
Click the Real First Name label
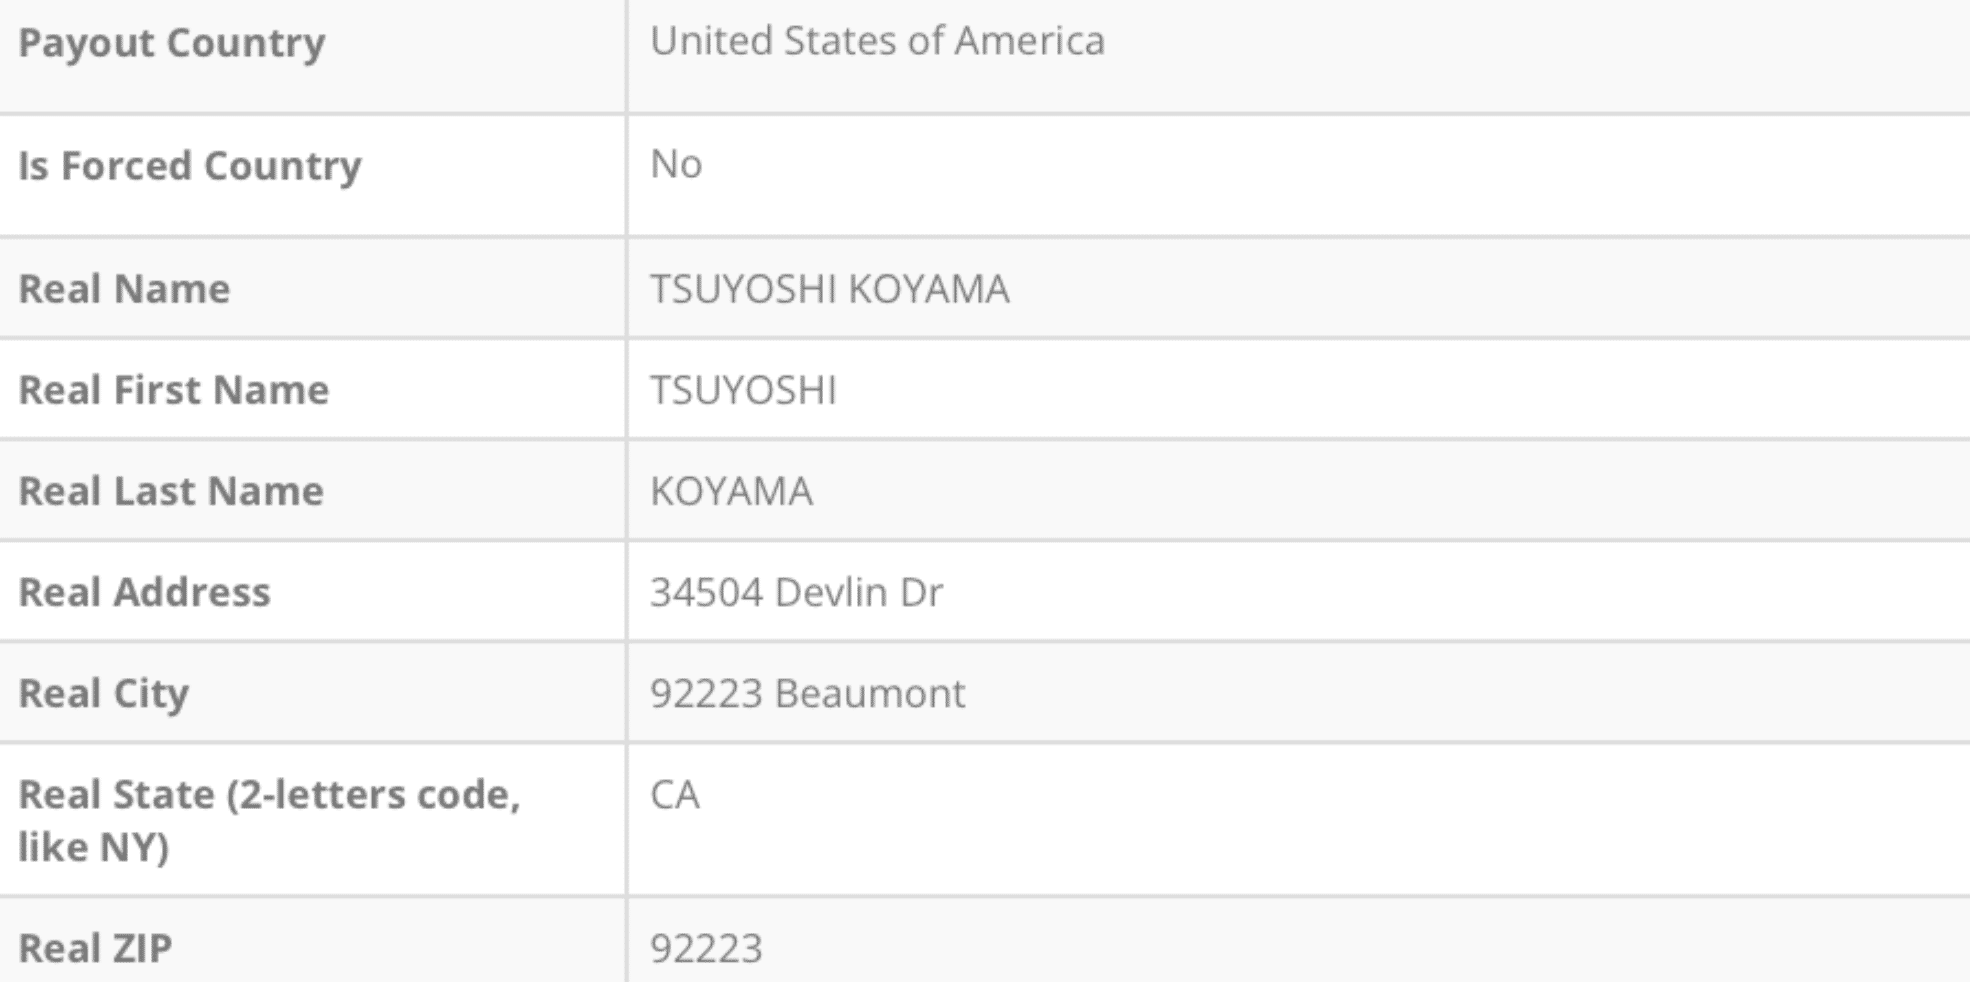[173, 390]
